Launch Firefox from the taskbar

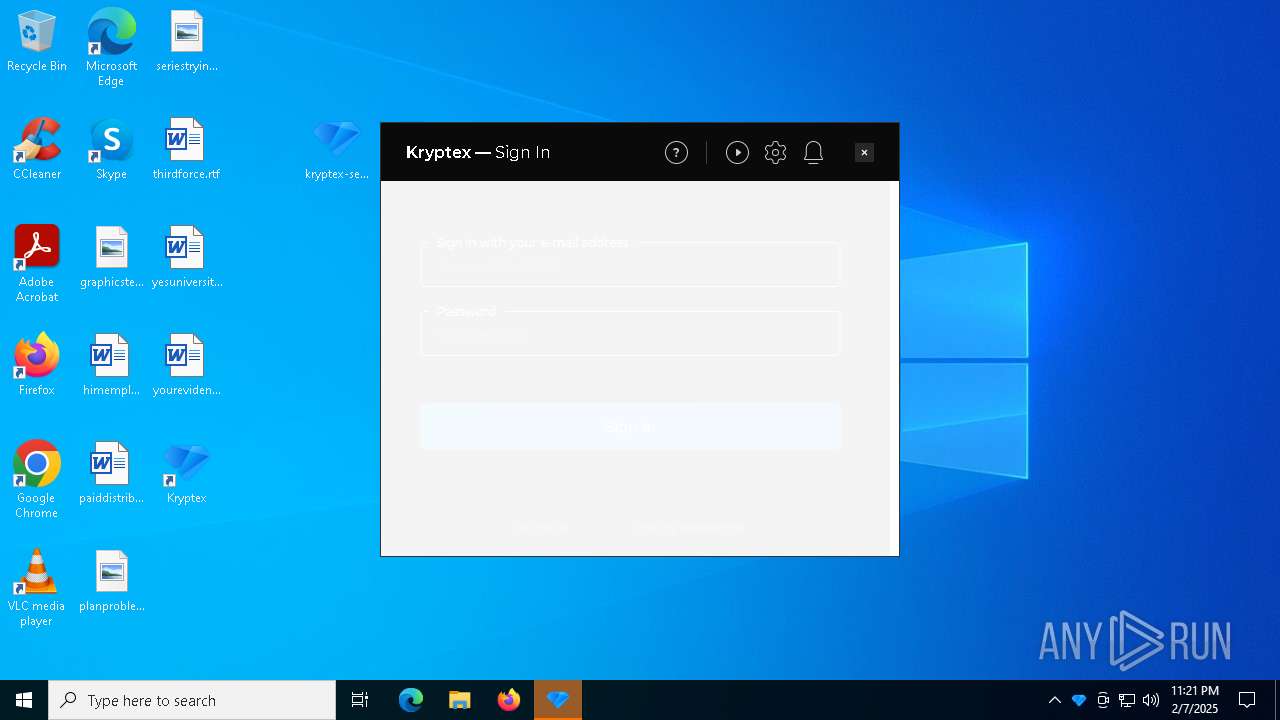tap(509, 700)
